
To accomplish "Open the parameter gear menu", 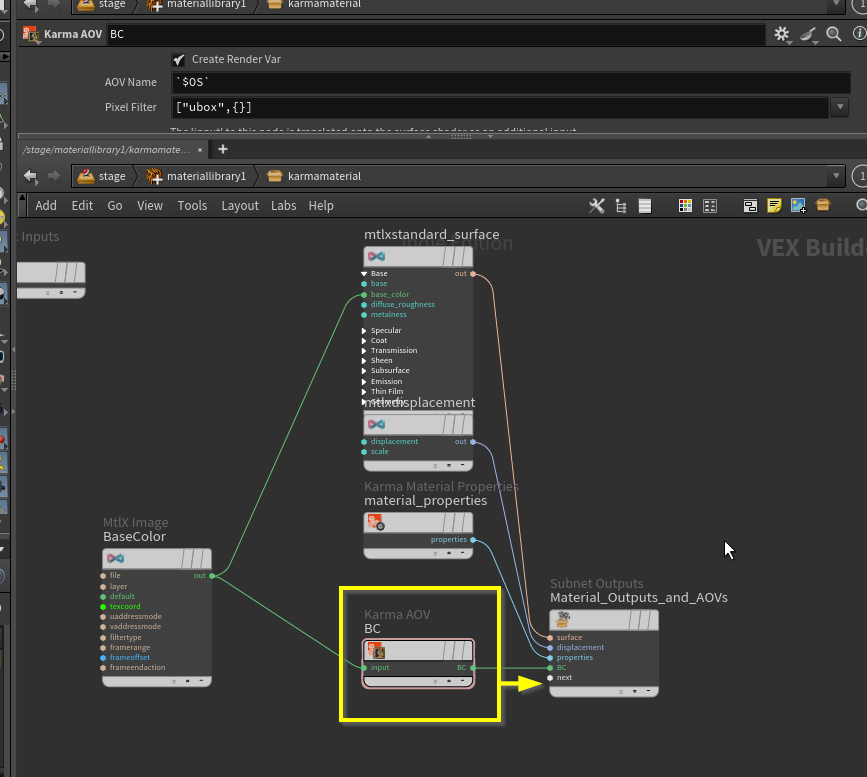I will (x=781, y=34).
